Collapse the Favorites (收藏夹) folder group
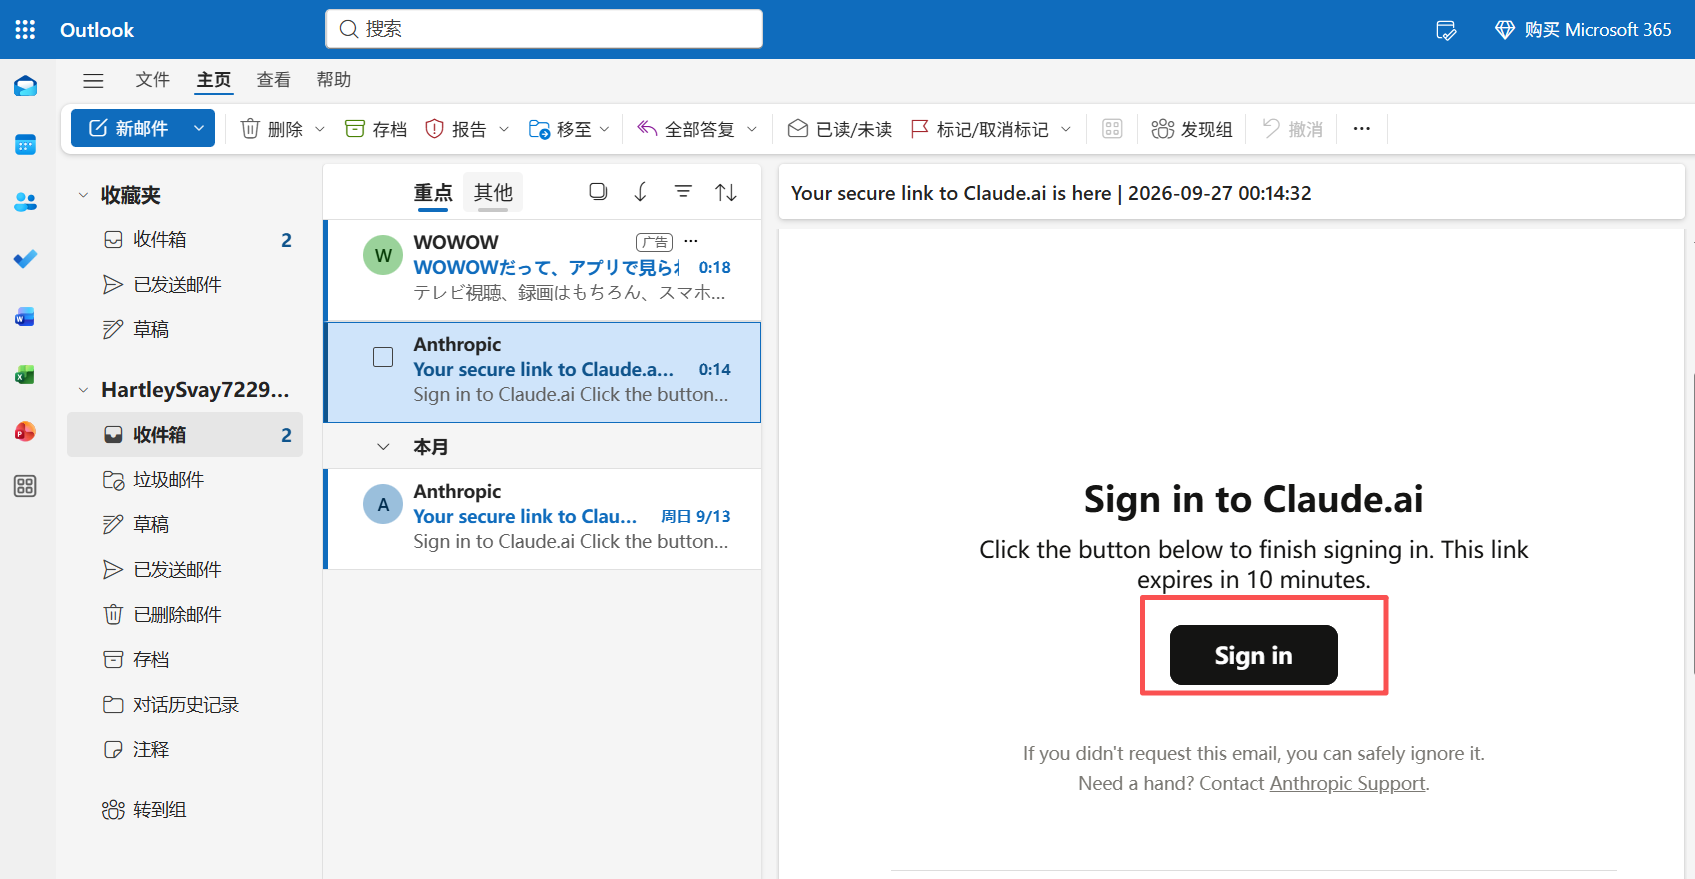Image resolution: width=1695 pixels, height=879 pixels. point(83,195)
